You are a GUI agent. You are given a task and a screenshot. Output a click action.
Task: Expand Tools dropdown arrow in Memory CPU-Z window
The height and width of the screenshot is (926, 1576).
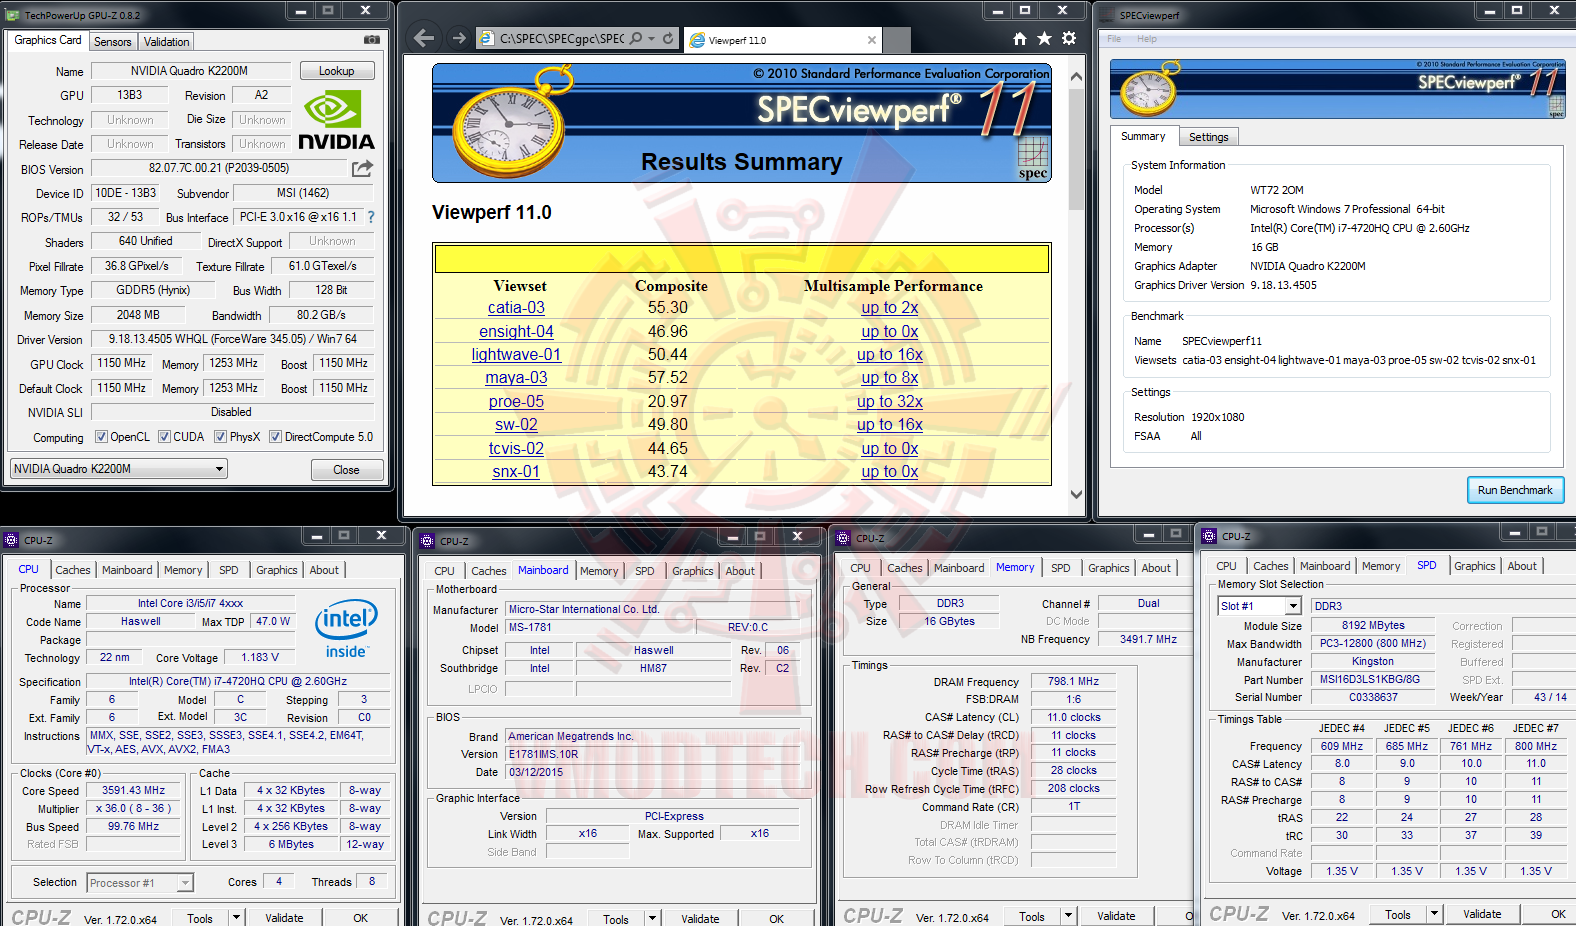1068,915
